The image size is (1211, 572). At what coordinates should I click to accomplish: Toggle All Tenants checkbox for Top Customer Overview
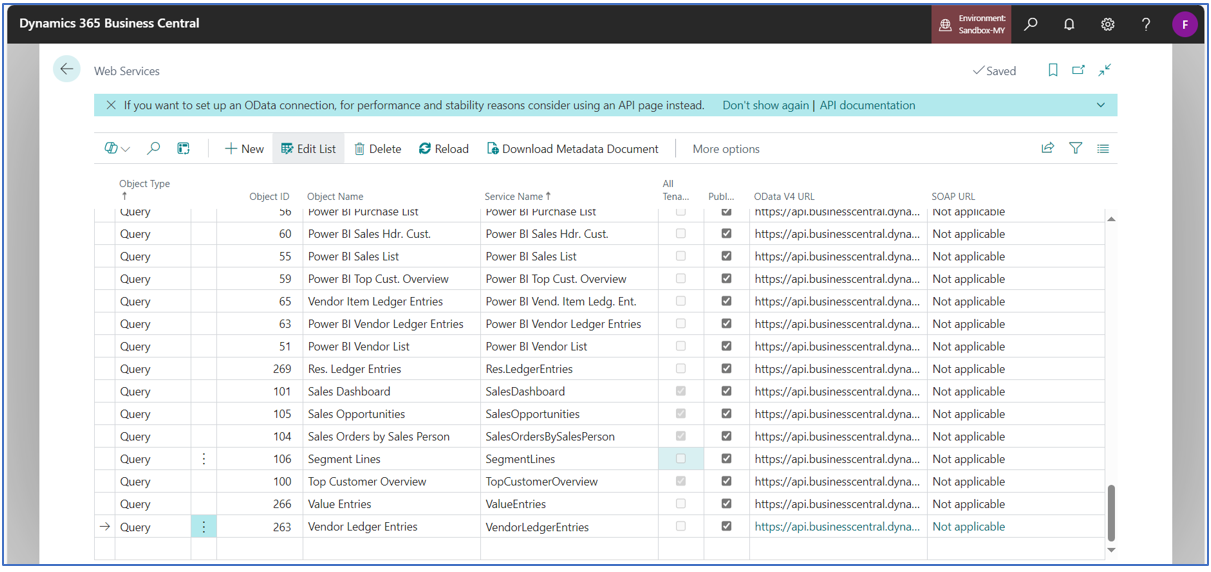(x=681, y=481)
